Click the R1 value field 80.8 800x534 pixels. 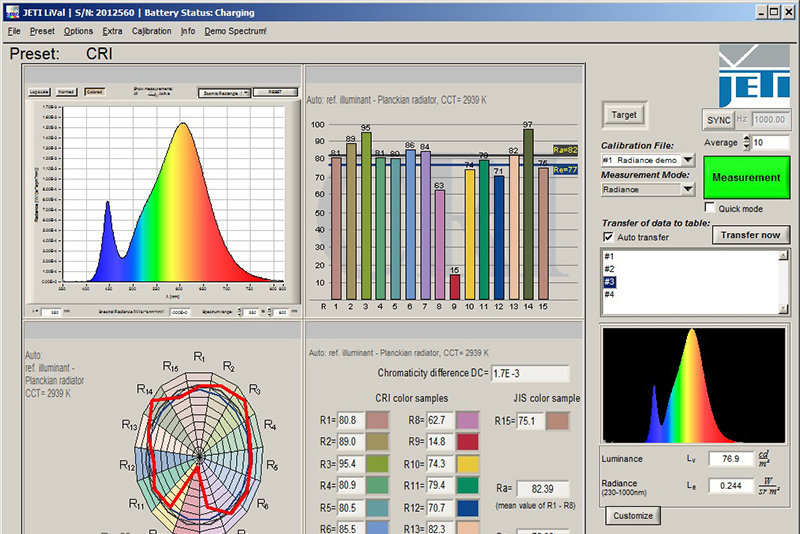351,420
